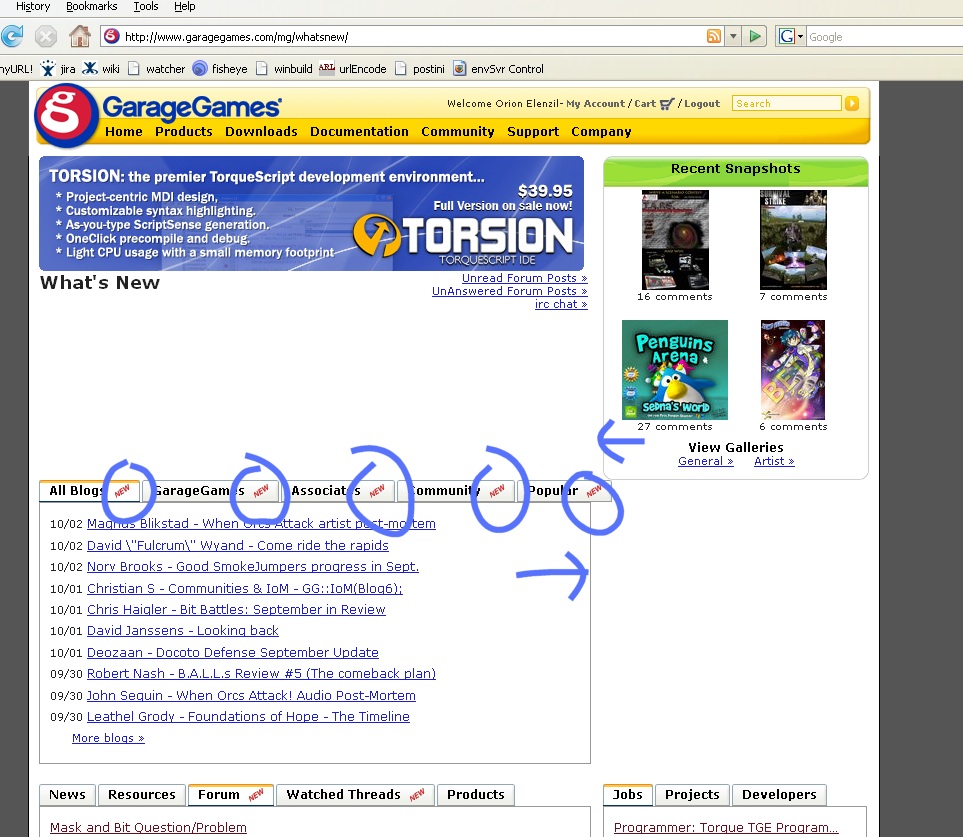Screen dimensions: 963x837
Task: Open the shopping Cart icon link
Action: point(667,103)
